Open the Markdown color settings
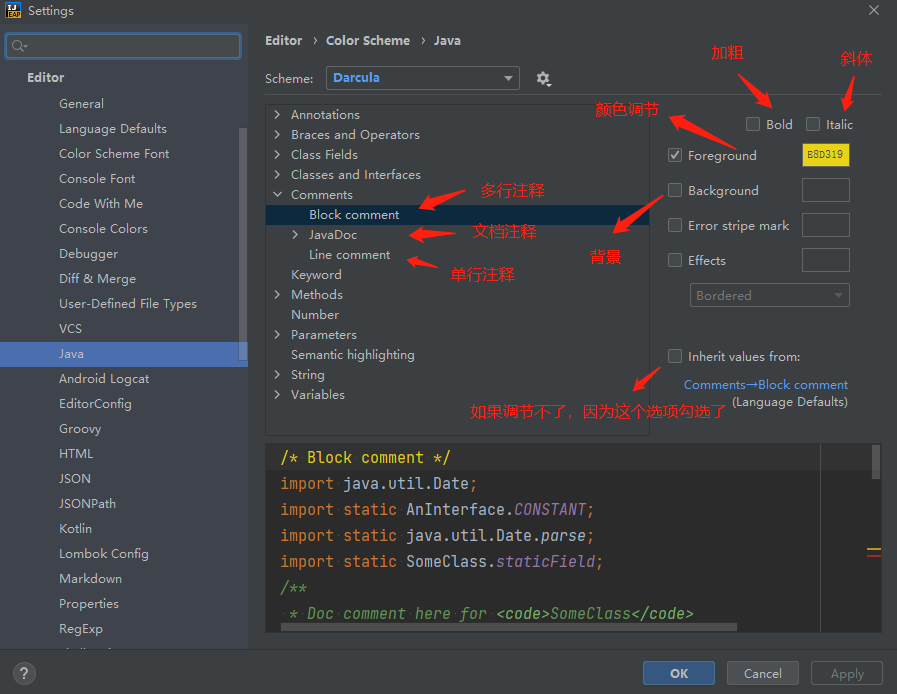897x694 pixels. coord(90,579)
